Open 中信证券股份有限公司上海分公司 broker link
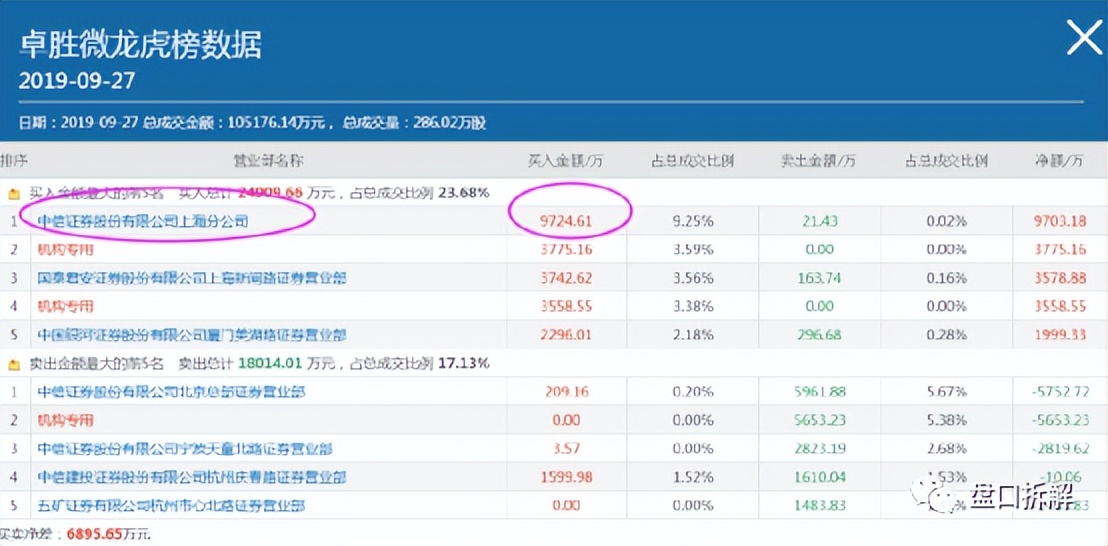The height and width of the screenshot is (546, 1108). [143, 221]
